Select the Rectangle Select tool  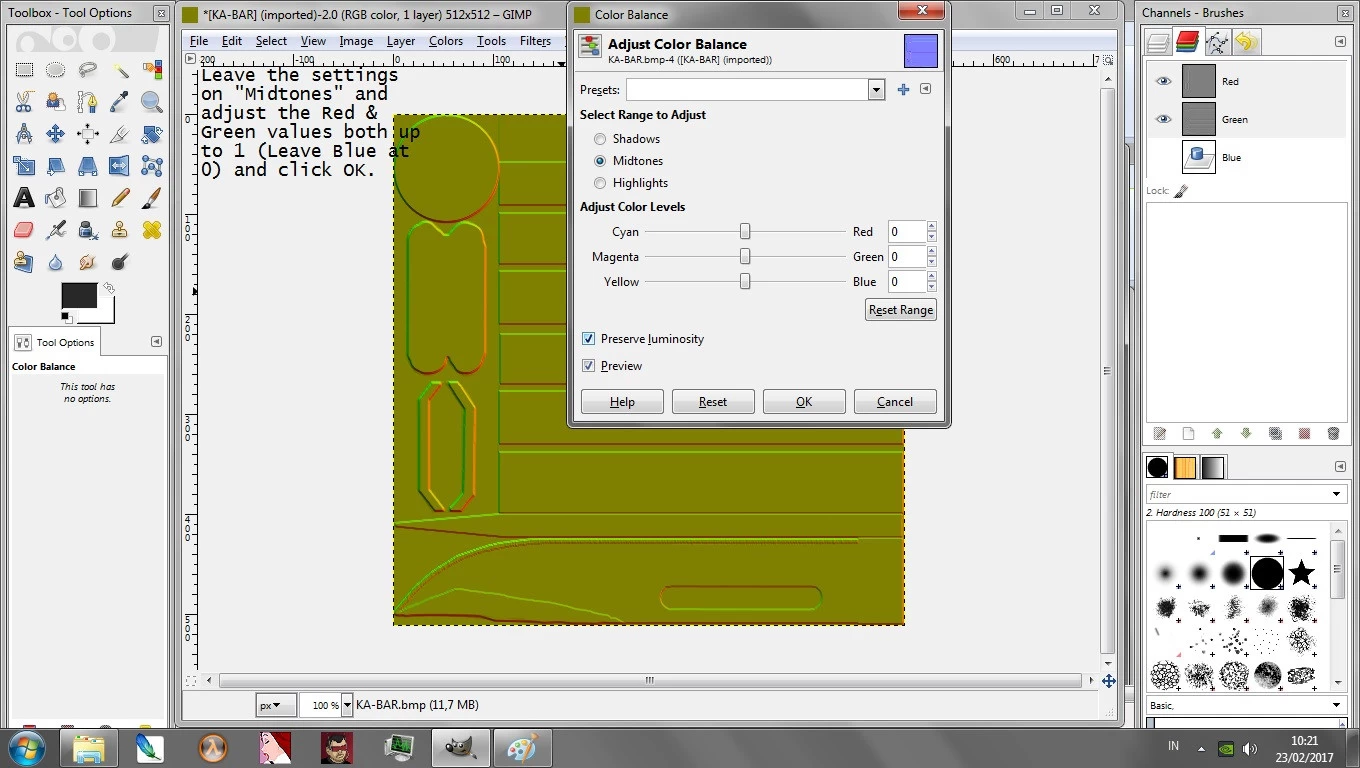click(24, 70)
